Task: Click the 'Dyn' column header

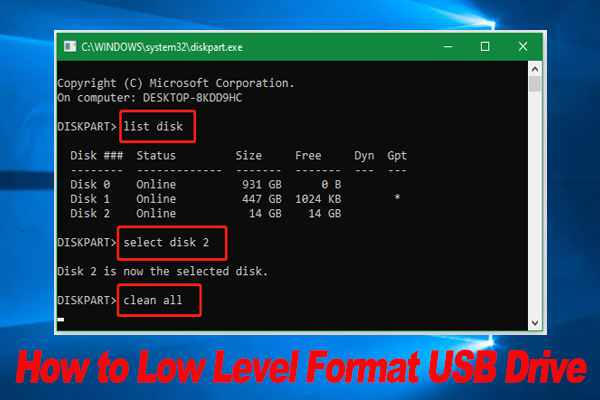Action: (364, 156)
